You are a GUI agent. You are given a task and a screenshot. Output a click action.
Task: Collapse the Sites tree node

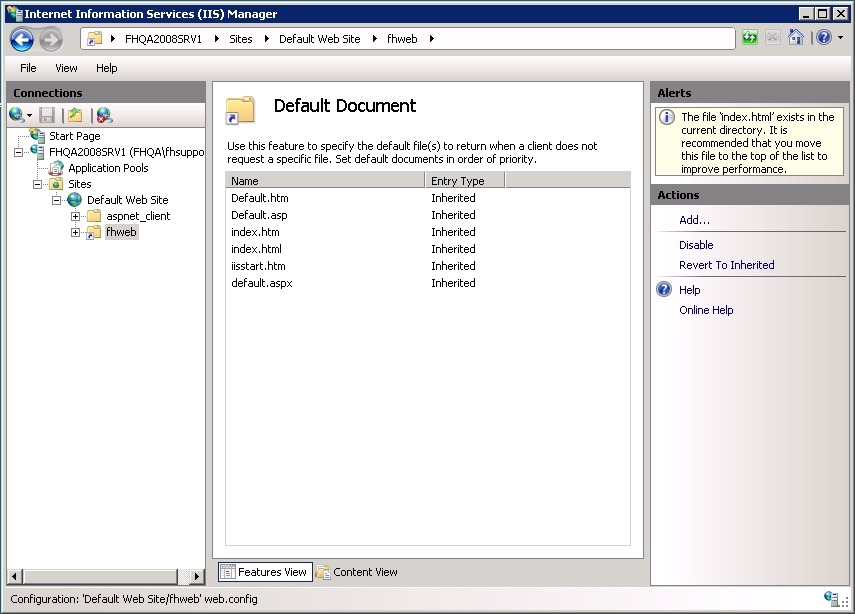37,184
